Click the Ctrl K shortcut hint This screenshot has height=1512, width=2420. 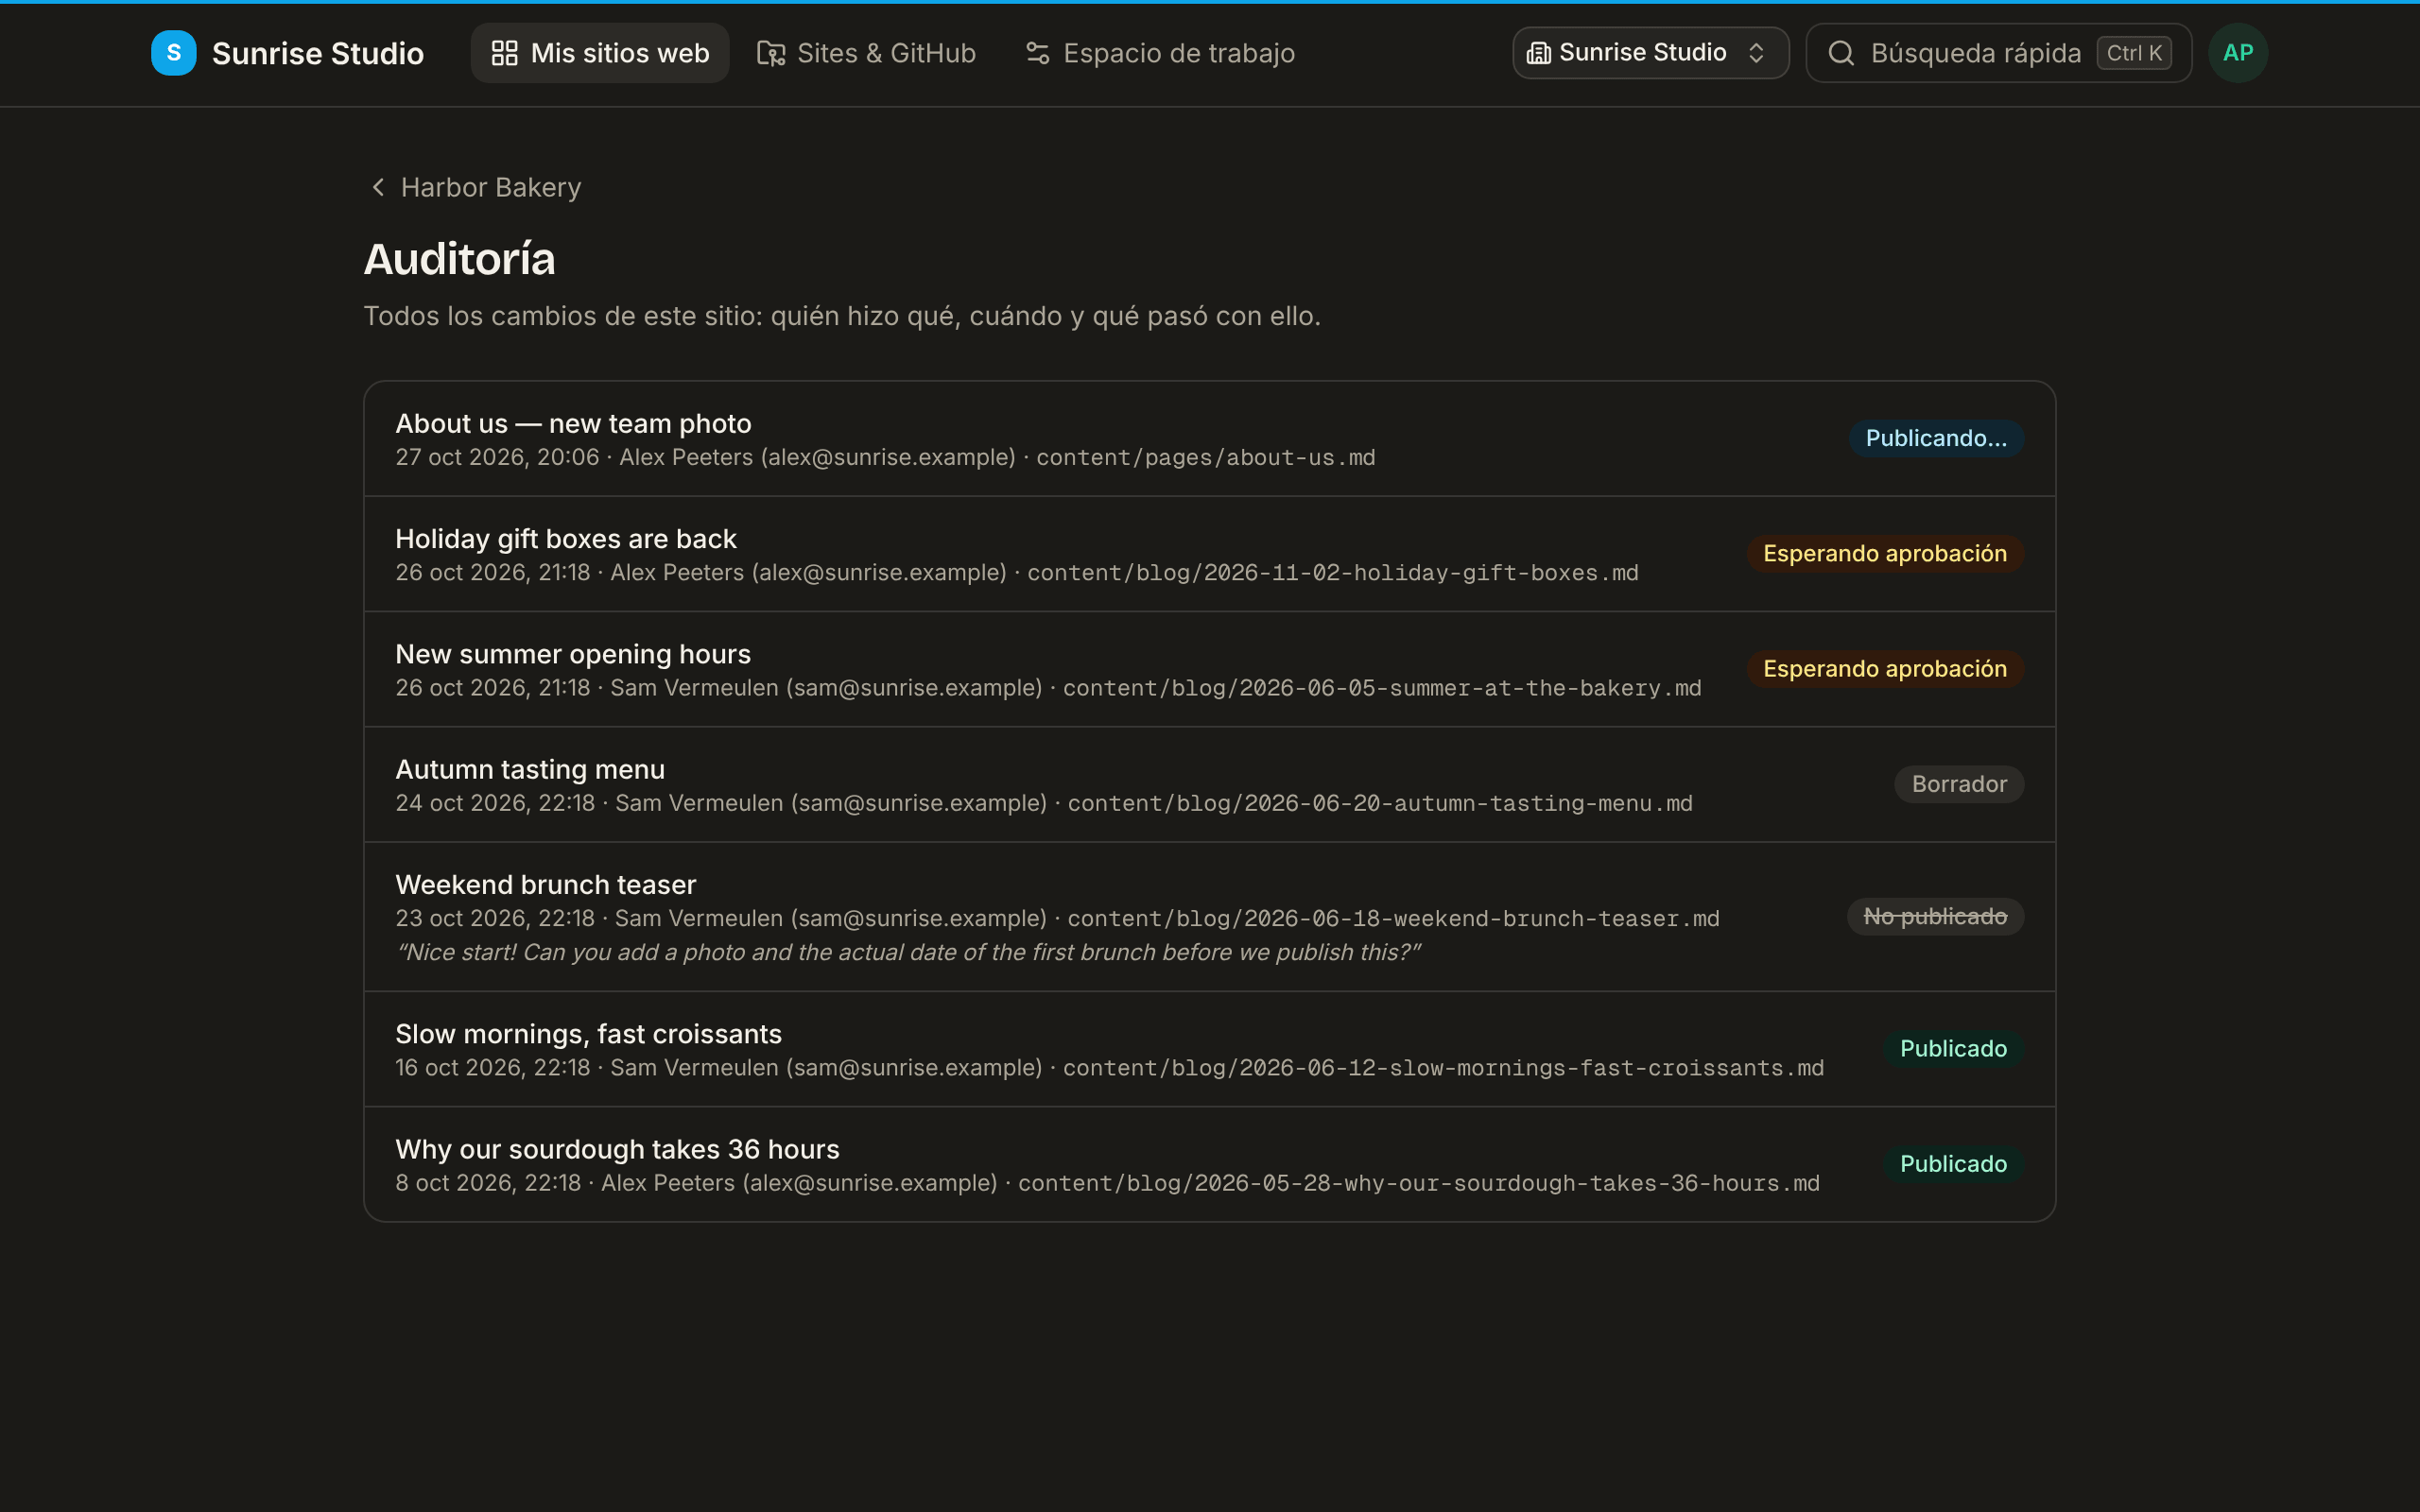(x=2133, y=53)
